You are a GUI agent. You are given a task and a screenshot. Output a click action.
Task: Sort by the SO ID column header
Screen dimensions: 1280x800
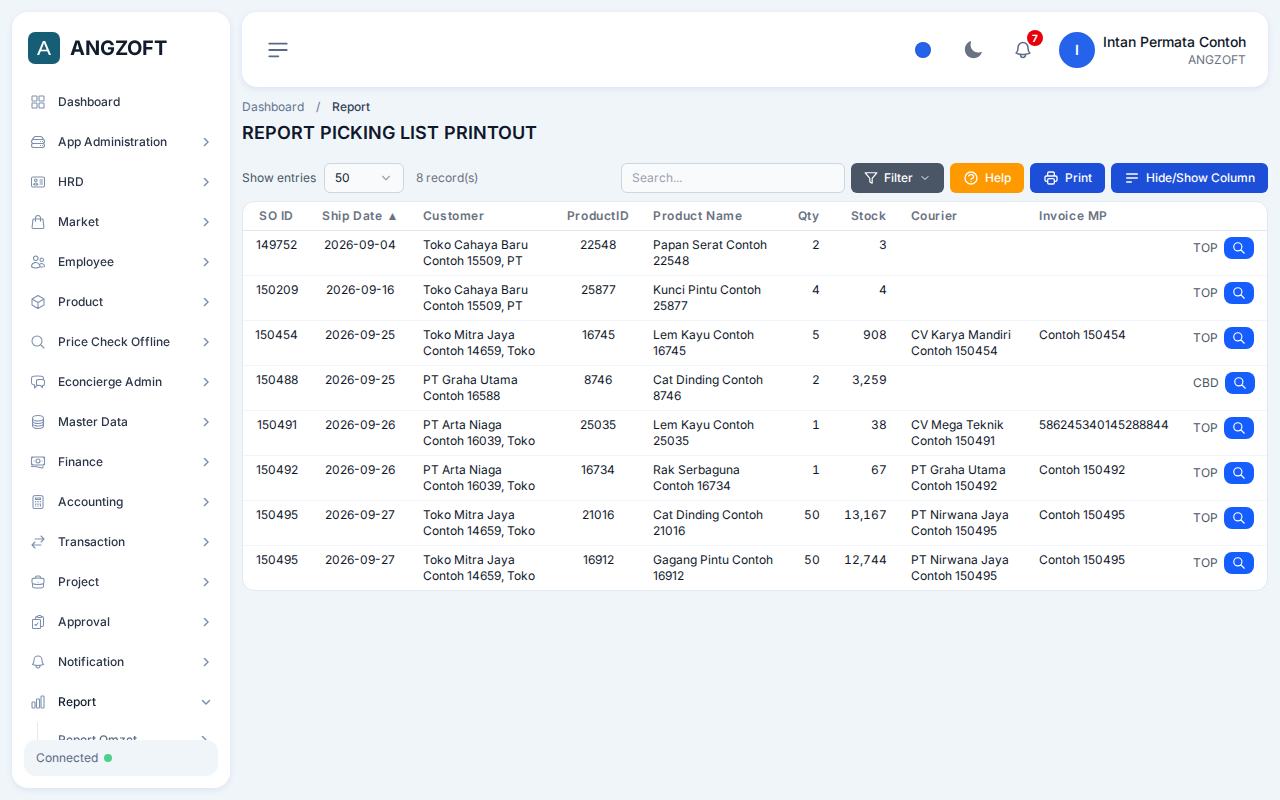[x=276, y=216]
